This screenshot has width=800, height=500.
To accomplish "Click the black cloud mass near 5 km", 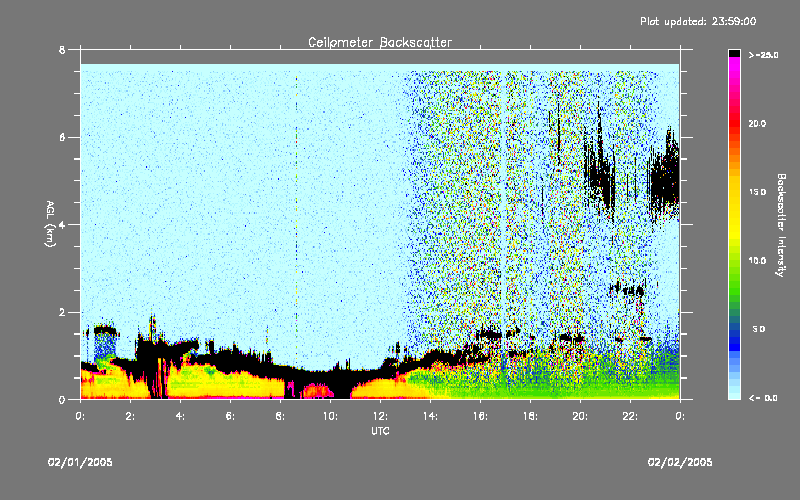I will 664,181.
